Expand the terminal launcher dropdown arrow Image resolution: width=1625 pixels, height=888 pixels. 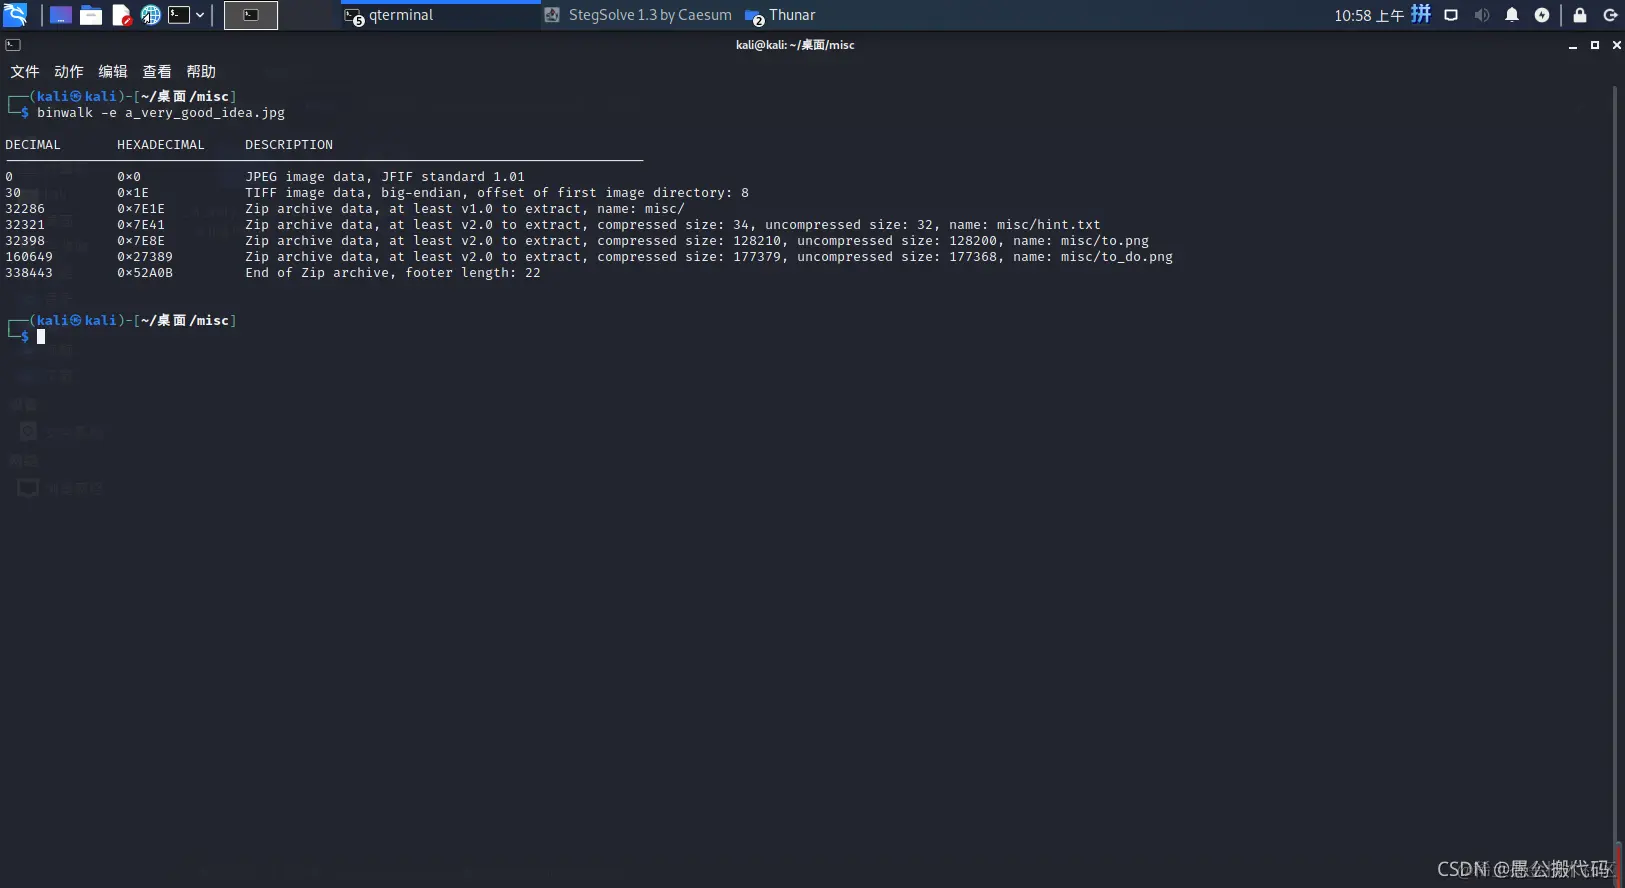pos(200,15)
